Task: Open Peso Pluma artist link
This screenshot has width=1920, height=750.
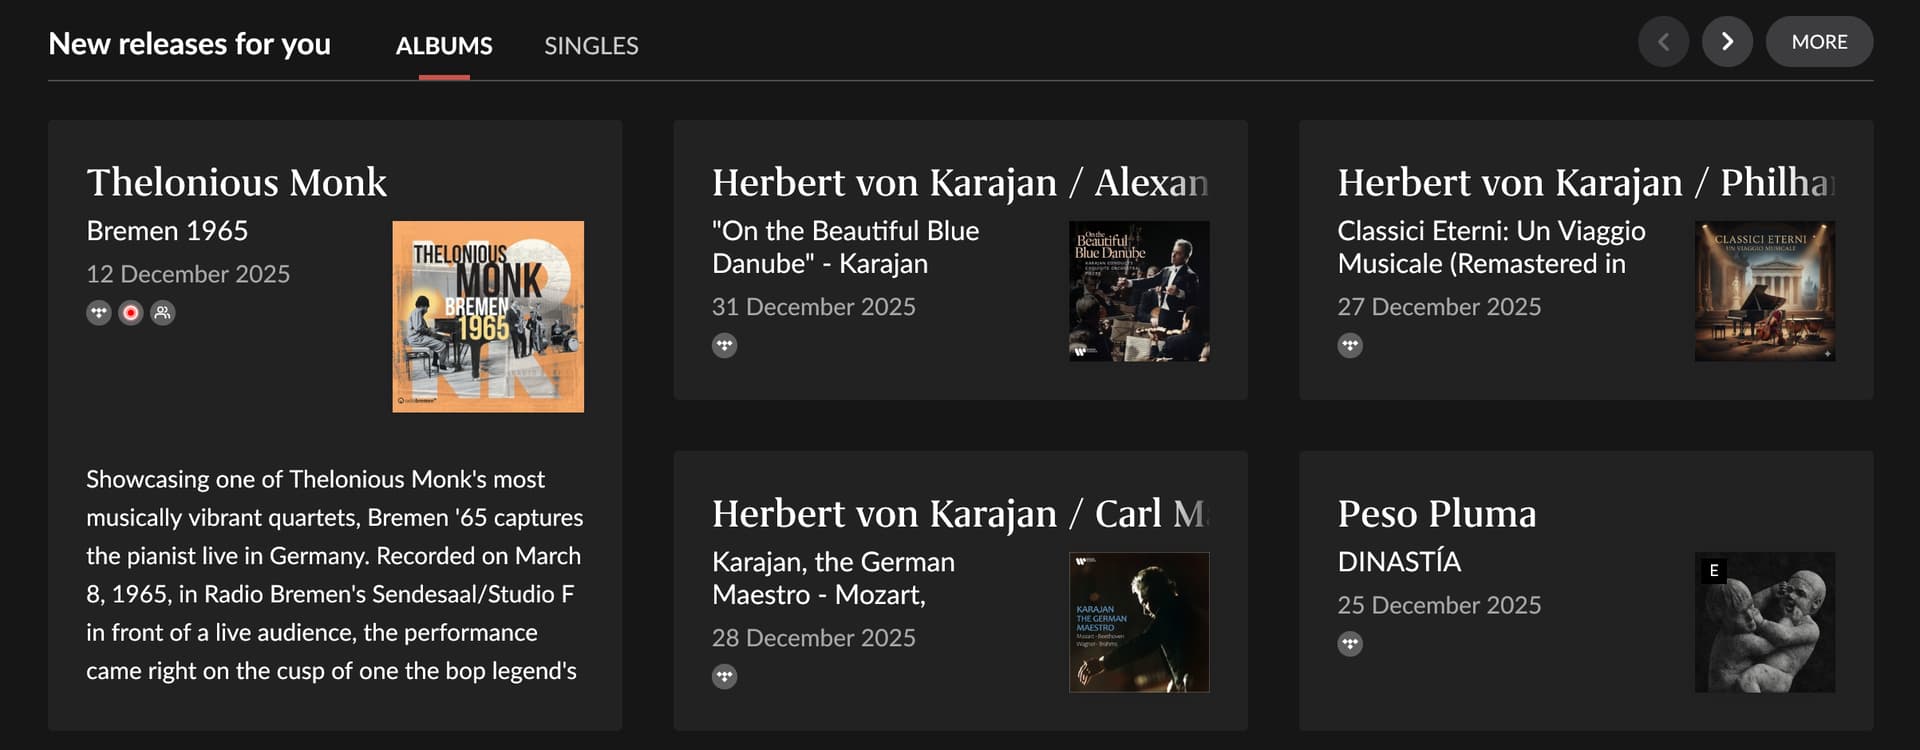Action: click(x=1436, y=514)
